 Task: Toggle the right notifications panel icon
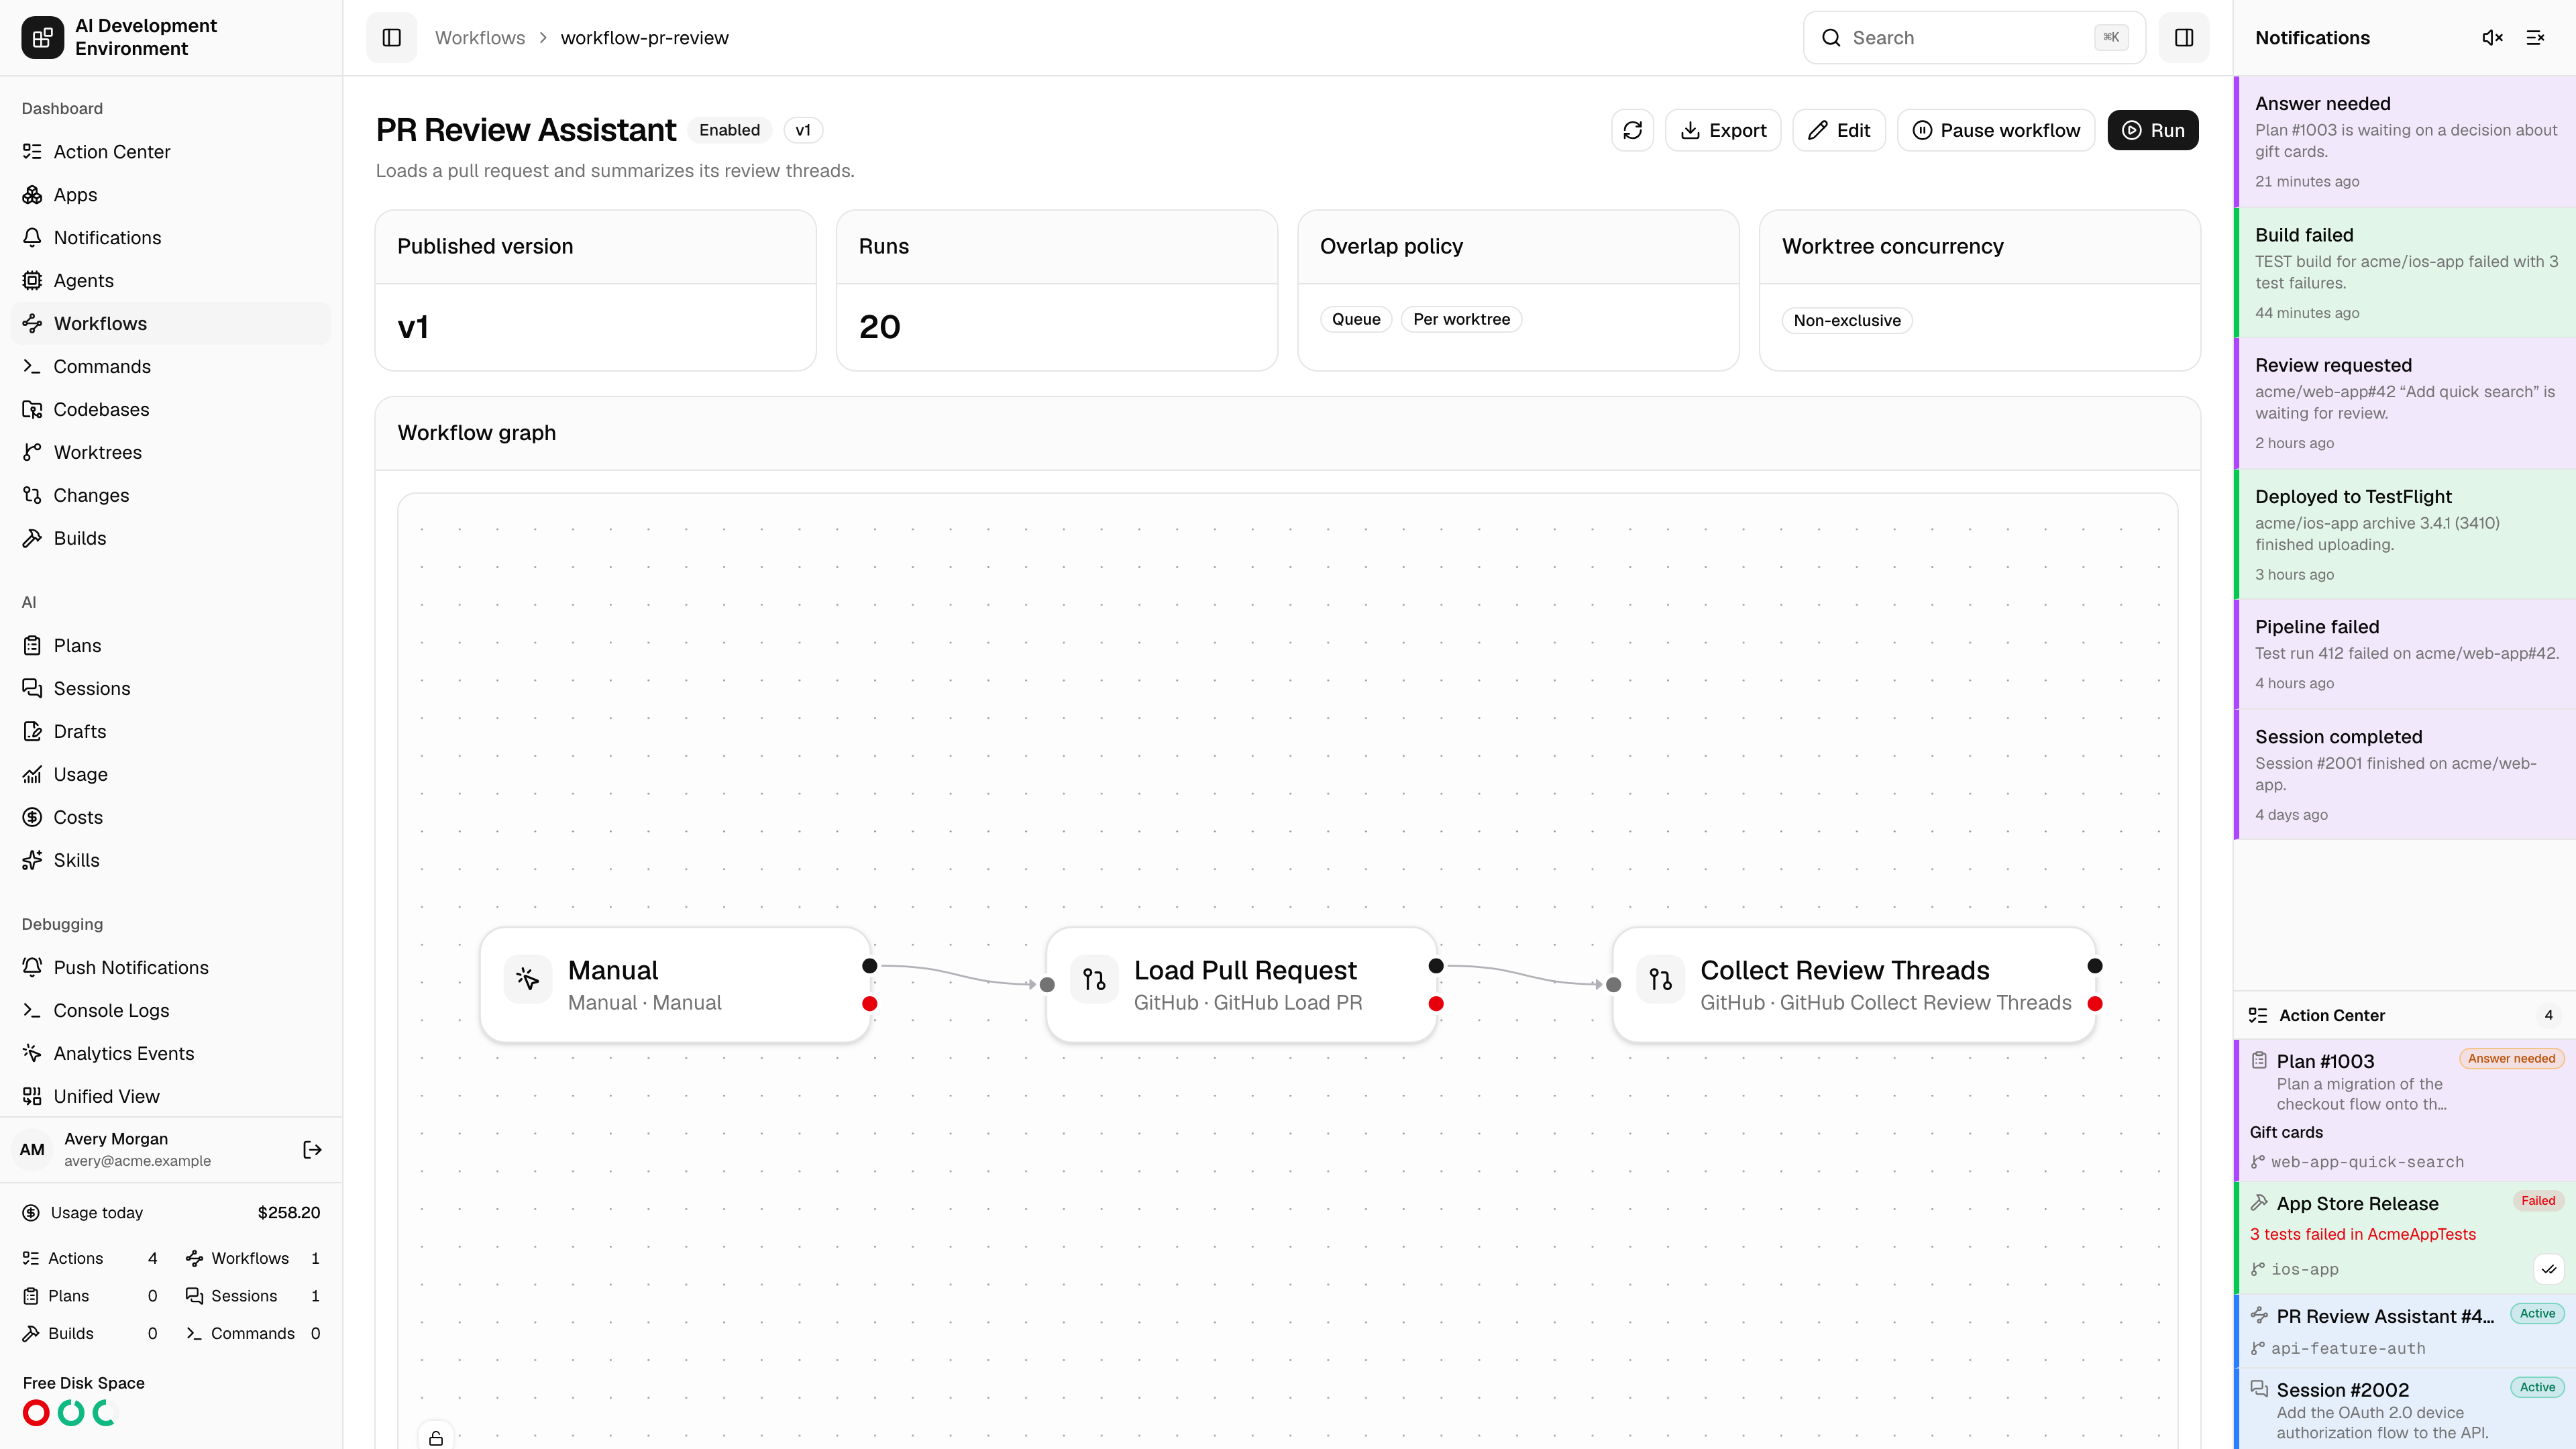tap(2184, 37)
